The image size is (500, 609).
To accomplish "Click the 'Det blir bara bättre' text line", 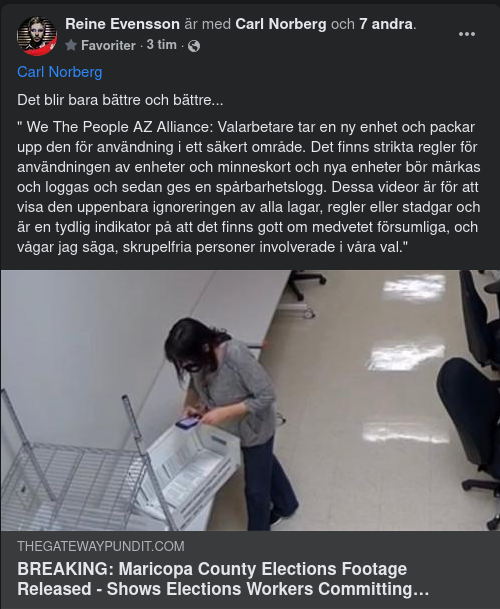I will [120, 100].
